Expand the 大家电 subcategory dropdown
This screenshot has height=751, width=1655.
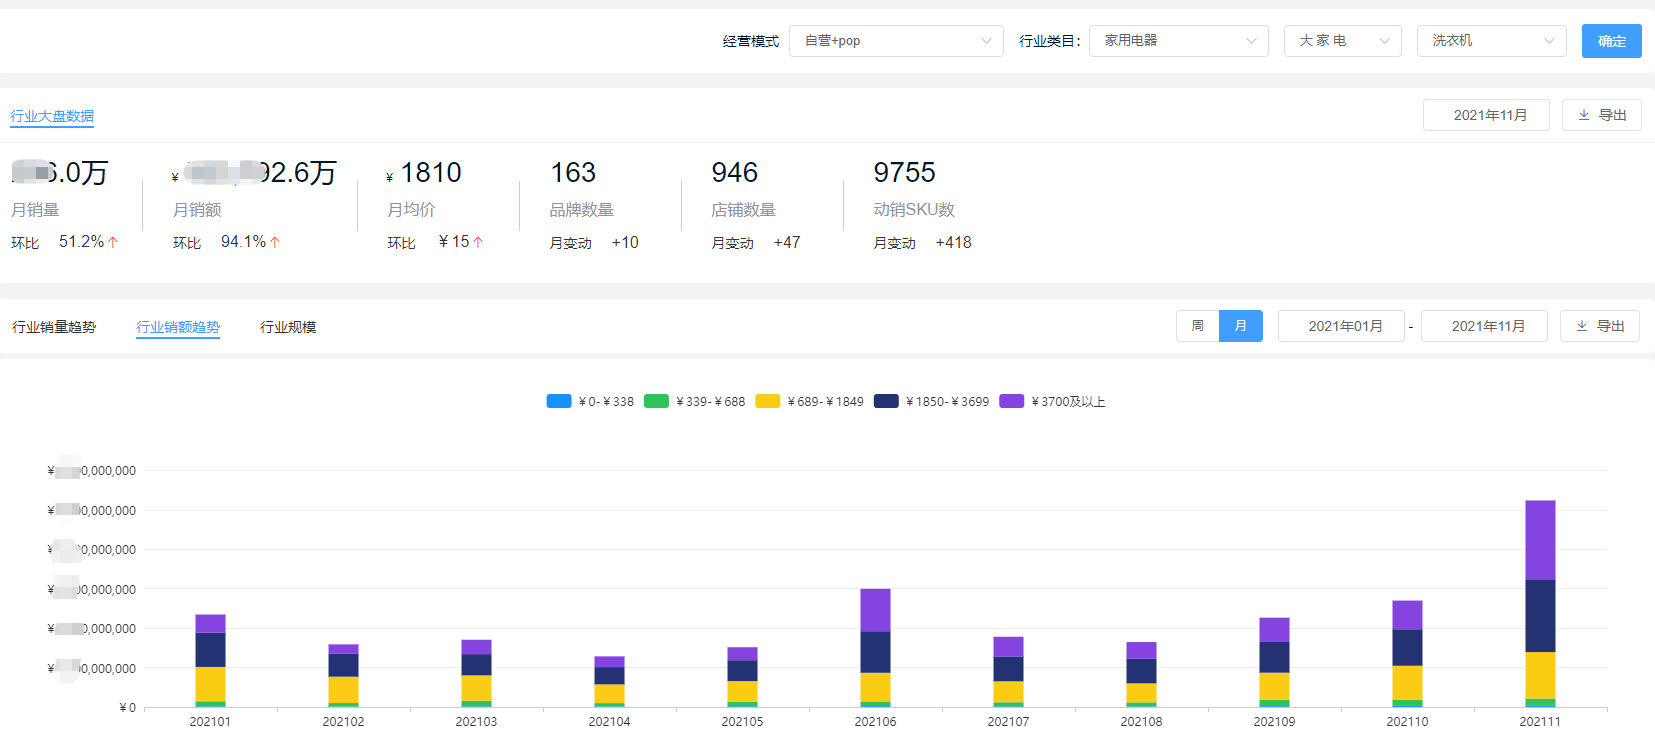coord(1342,41)
